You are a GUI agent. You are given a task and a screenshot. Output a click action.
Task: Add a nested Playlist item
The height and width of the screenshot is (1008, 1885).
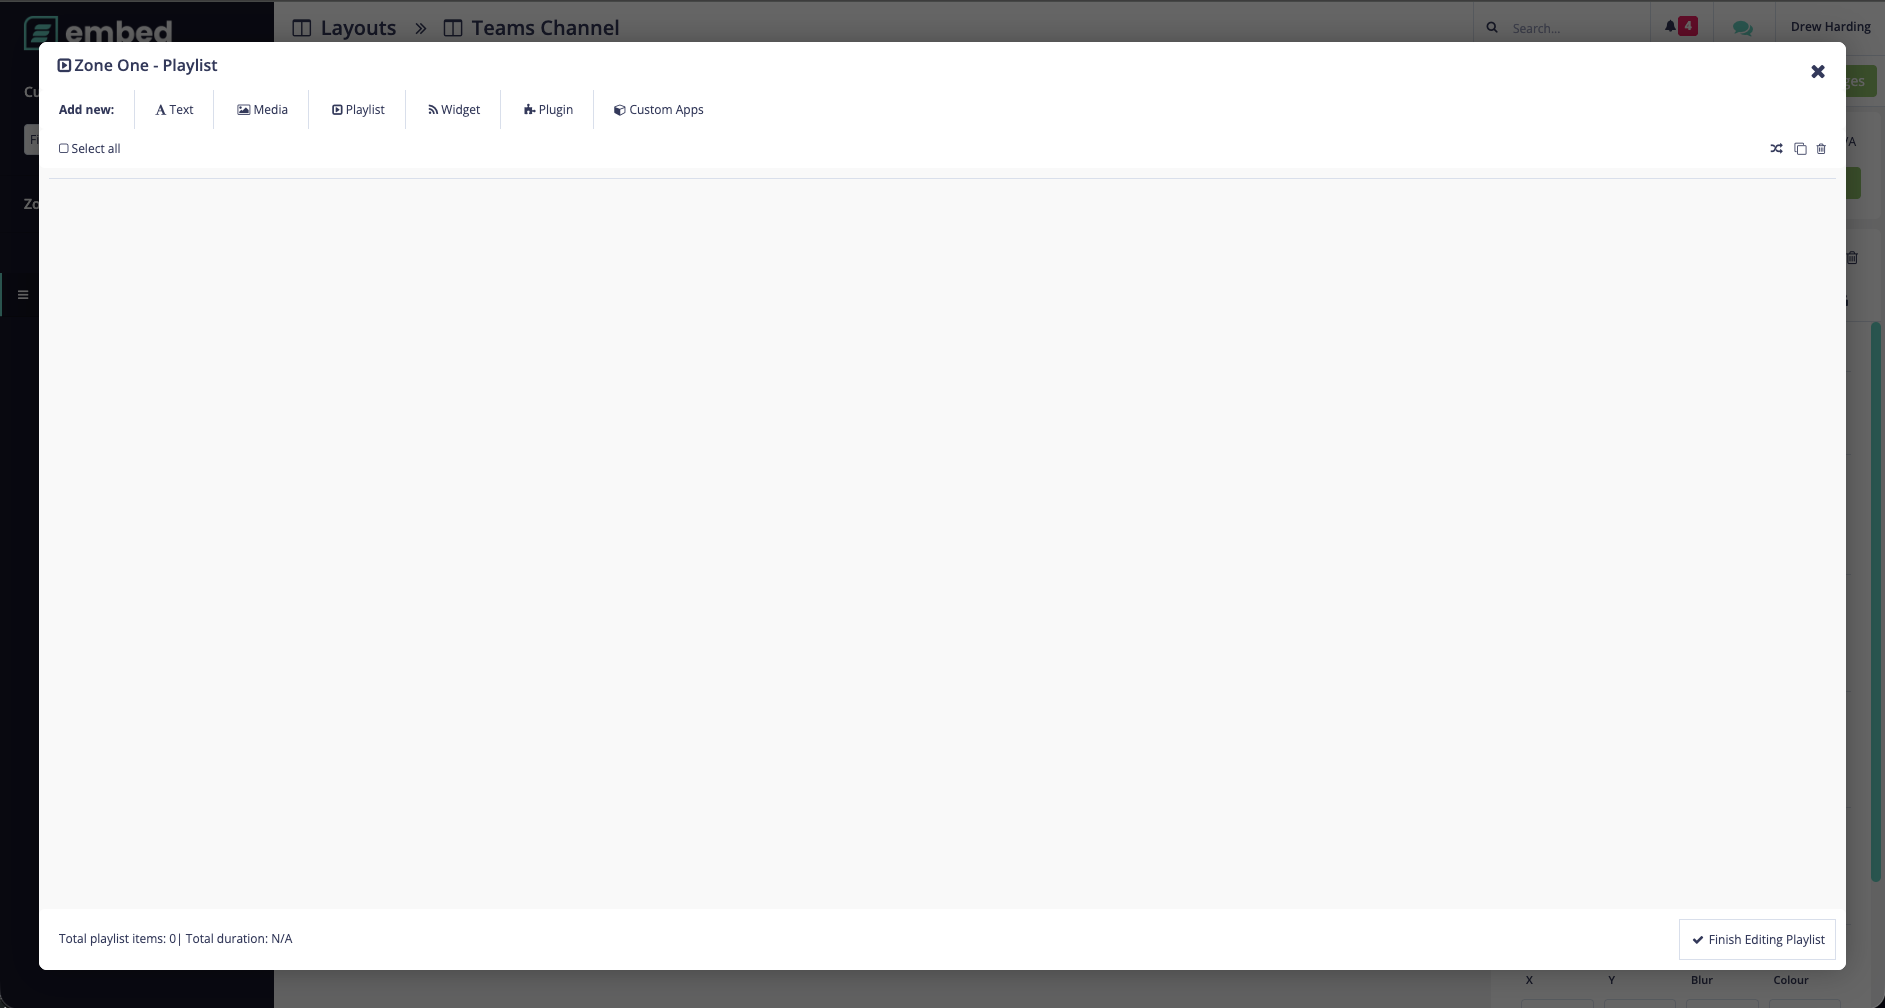[x=358, y=110]
